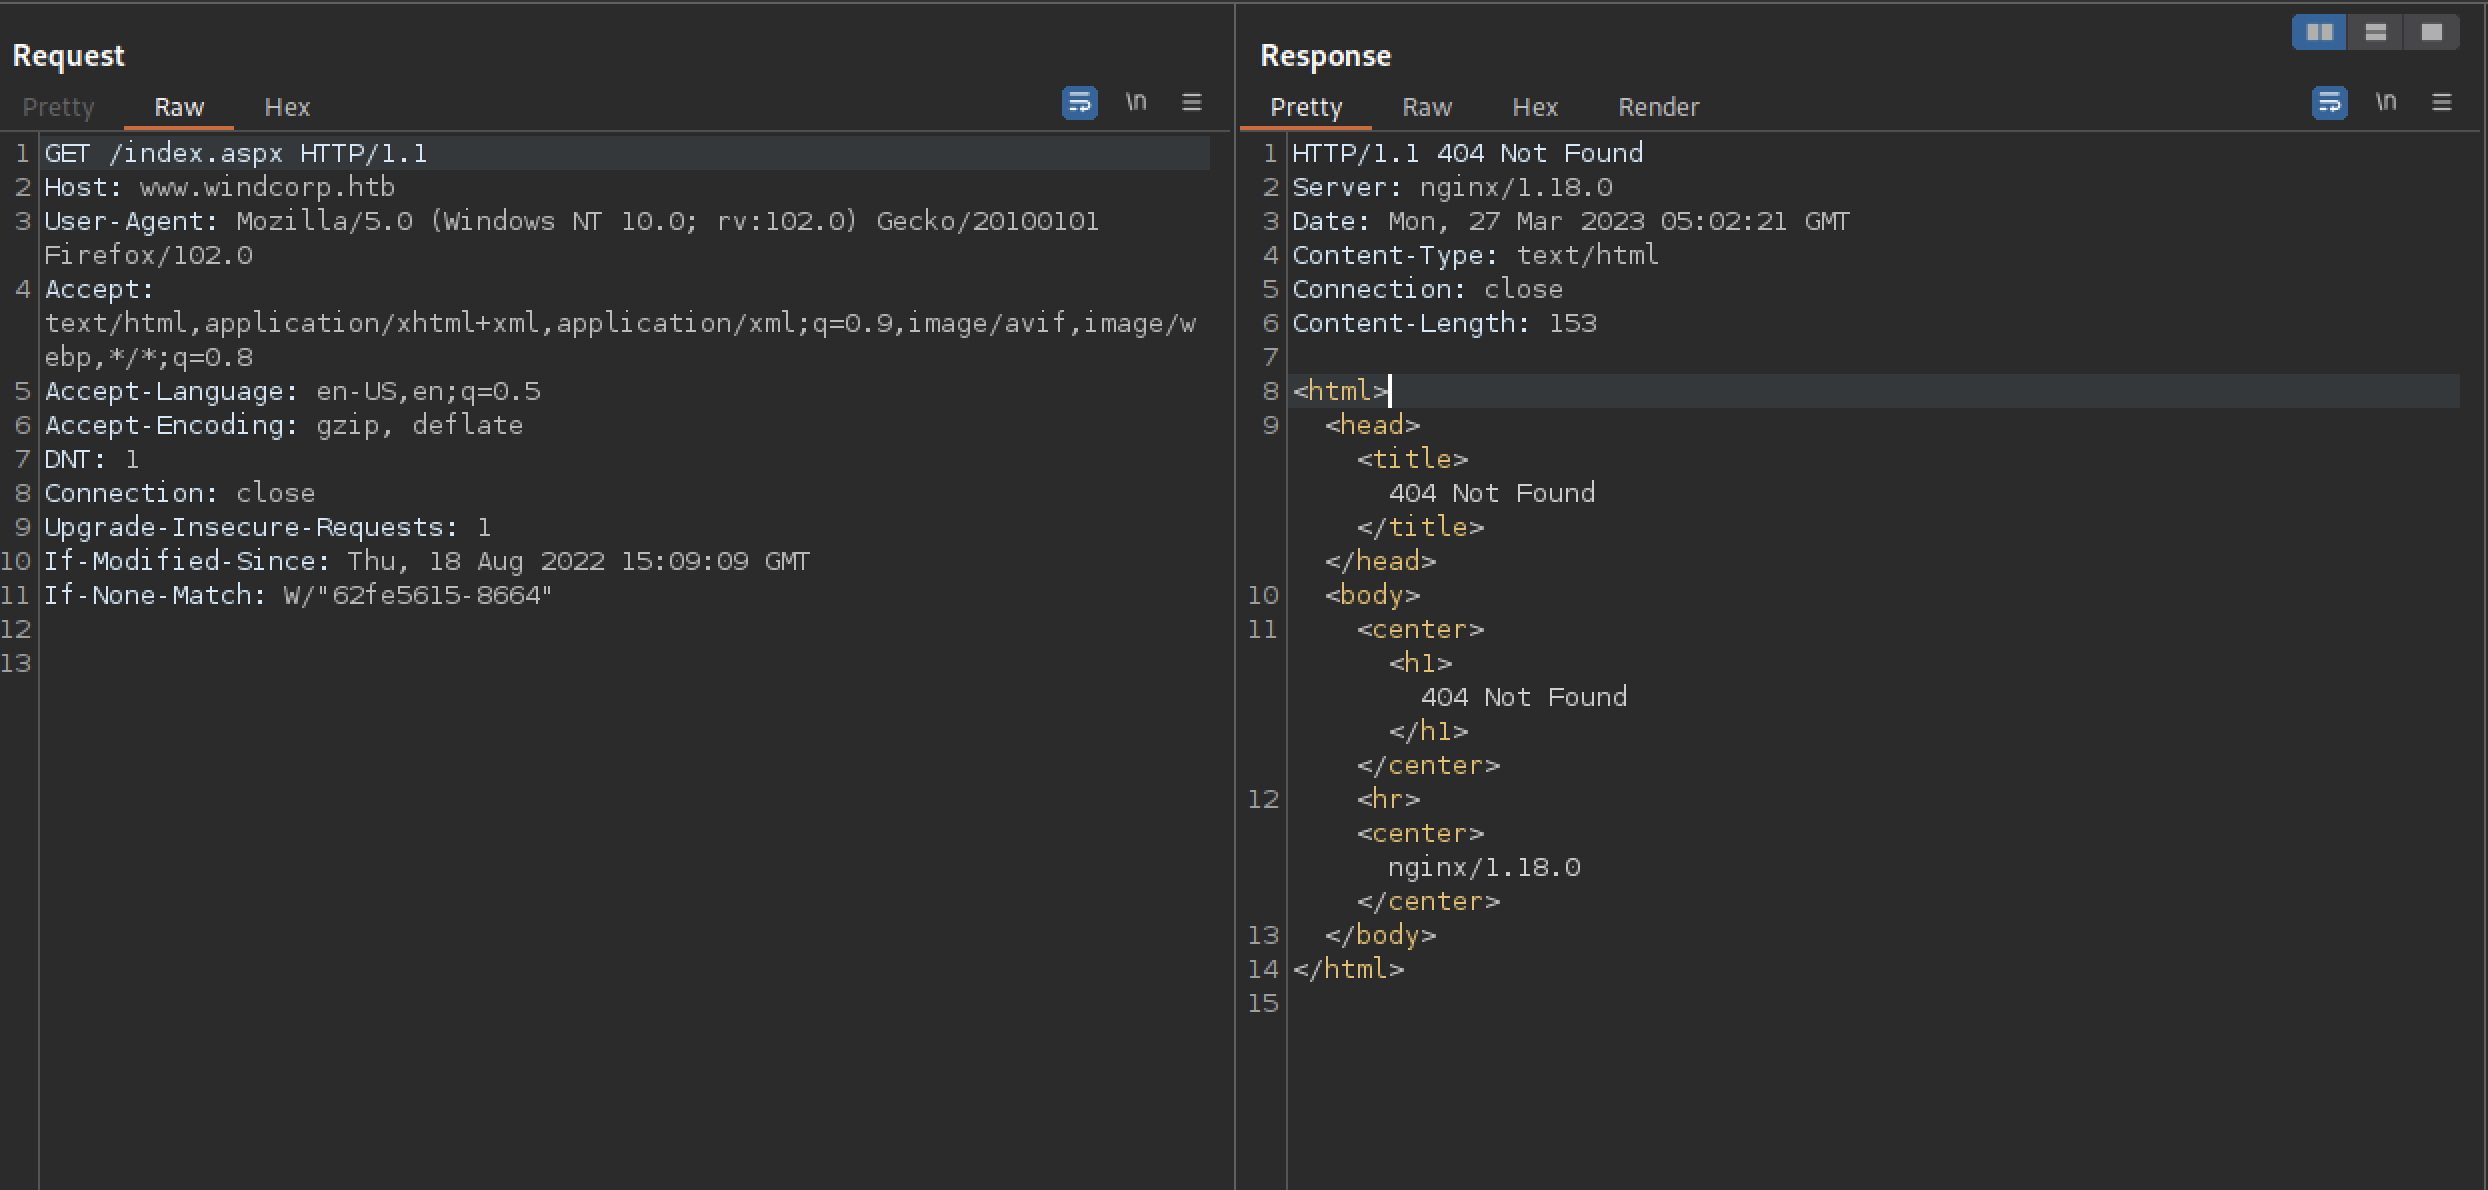2488x1190 pixels.
Task: Open Request panel hamburger options menu
Action: tap(1191, 102)
